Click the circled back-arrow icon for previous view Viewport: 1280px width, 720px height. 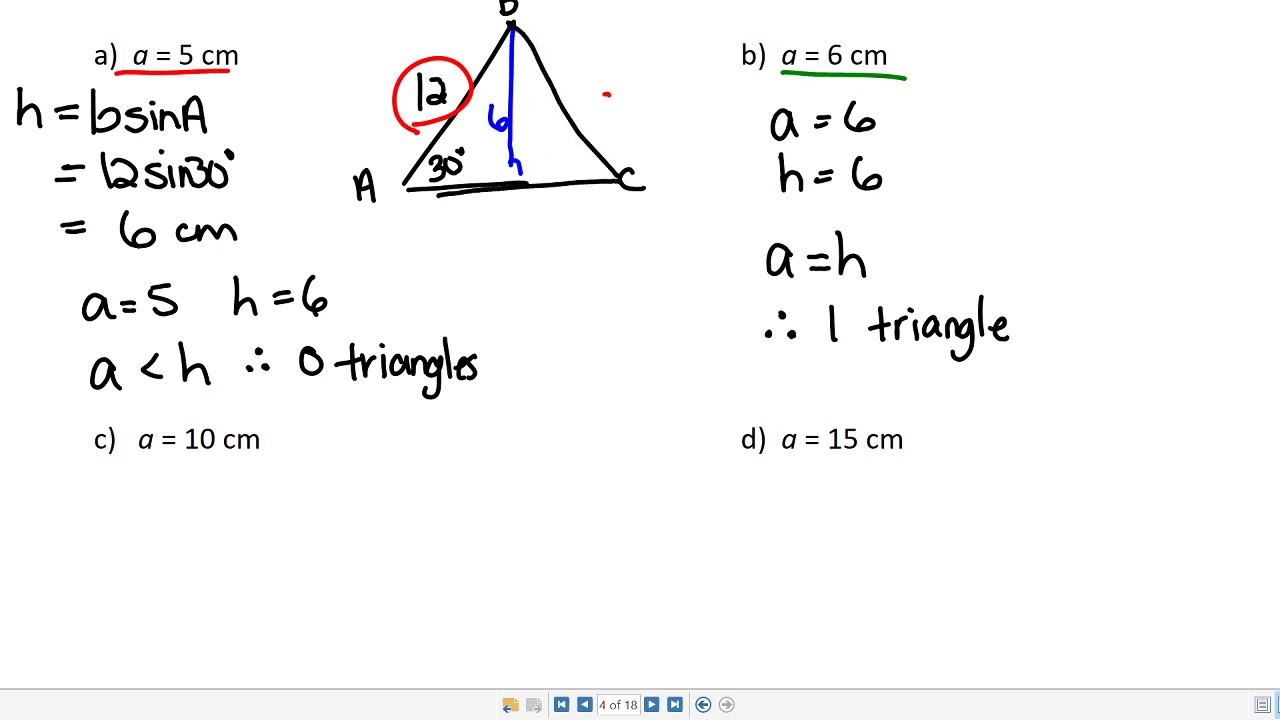pyautogui.click(x=703, y=705)
